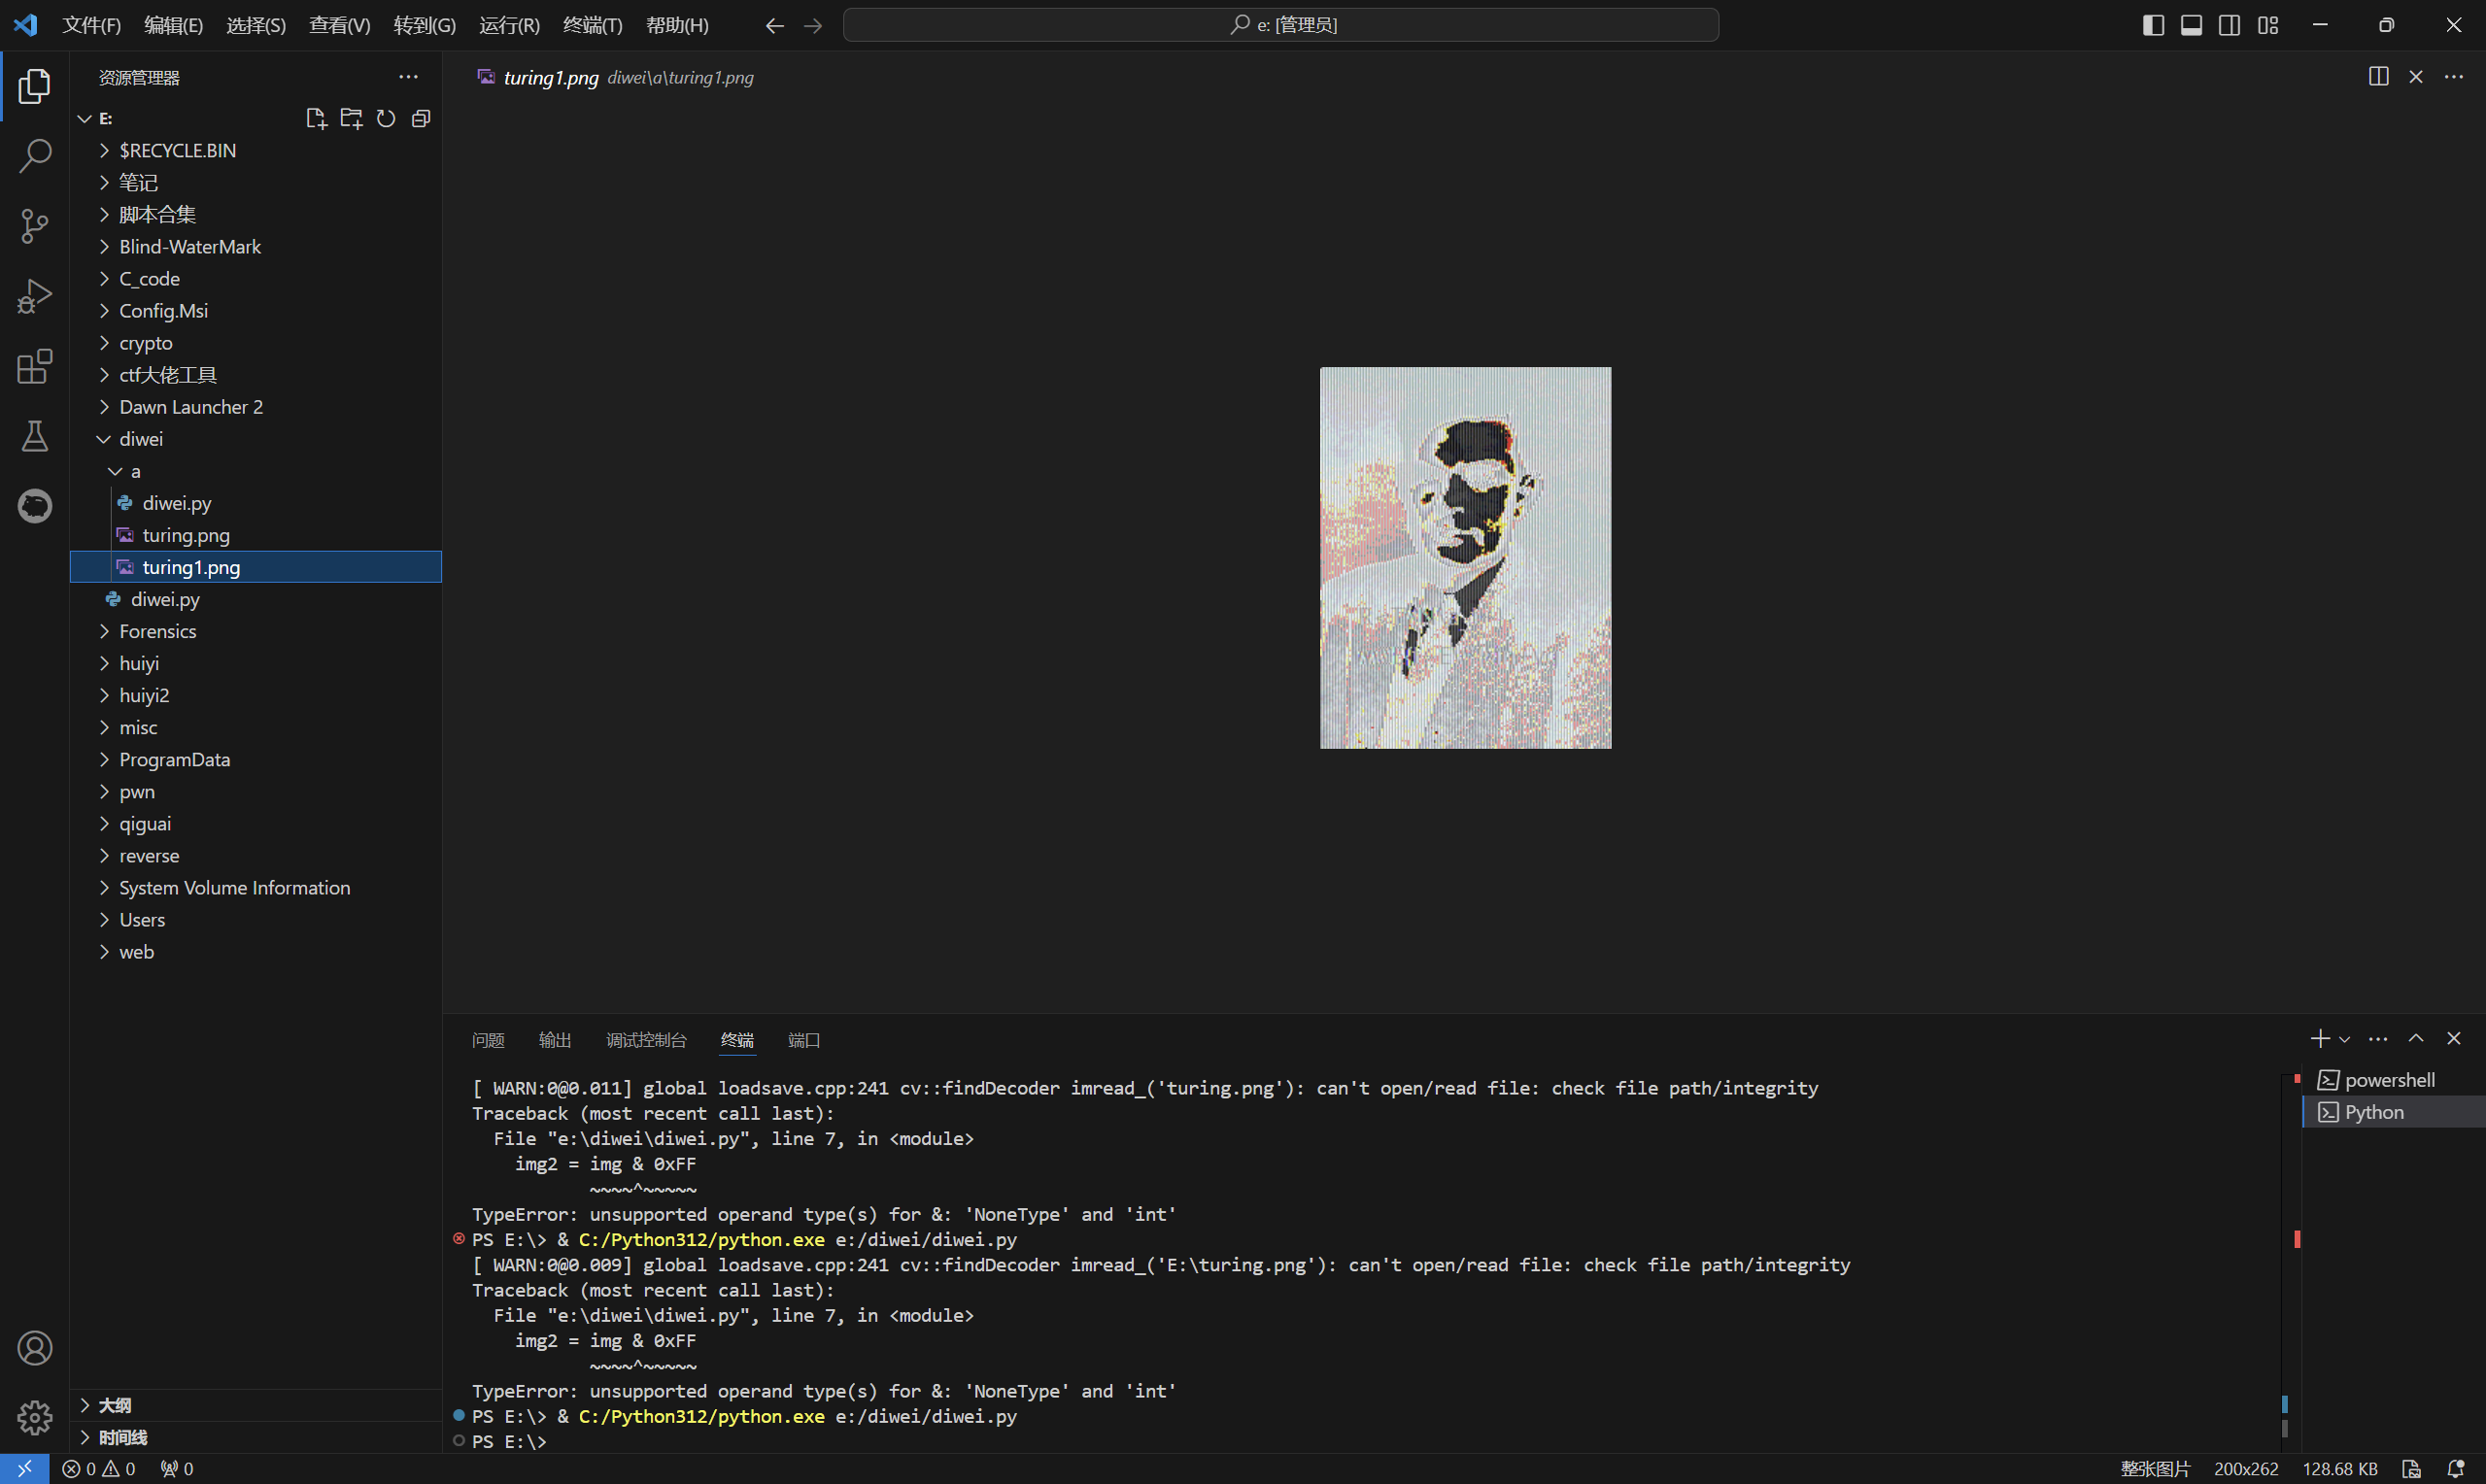Click the 200x262 image size status
Screen dimensions: 2486x1484
pyautogui.click(x=2246, y=1469)
